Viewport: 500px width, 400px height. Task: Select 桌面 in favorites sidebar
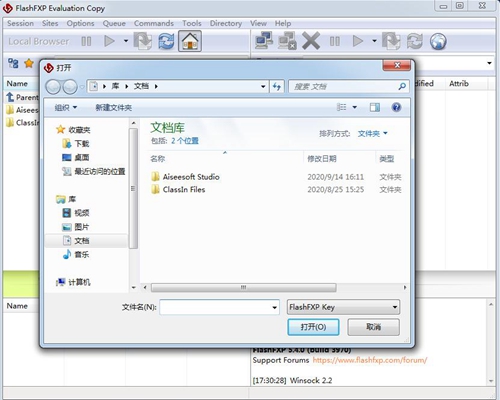[76, 157]
